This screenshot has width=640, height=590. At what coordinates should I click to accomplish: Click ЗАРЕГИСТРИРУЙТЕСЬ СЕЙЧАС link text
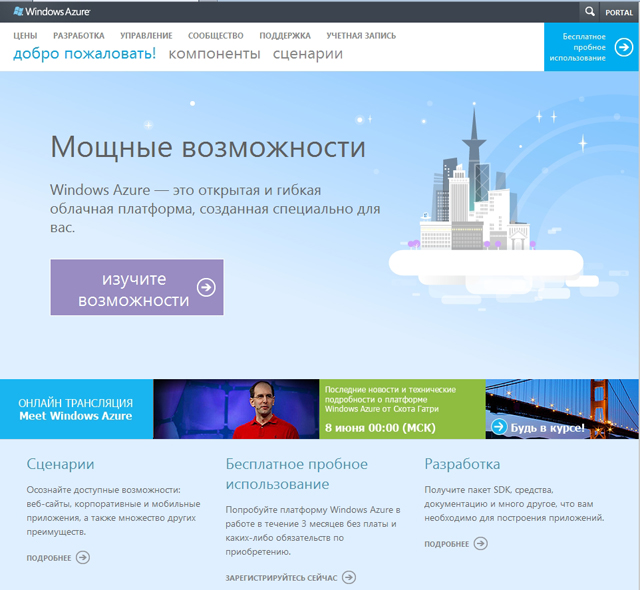(281, 578)
